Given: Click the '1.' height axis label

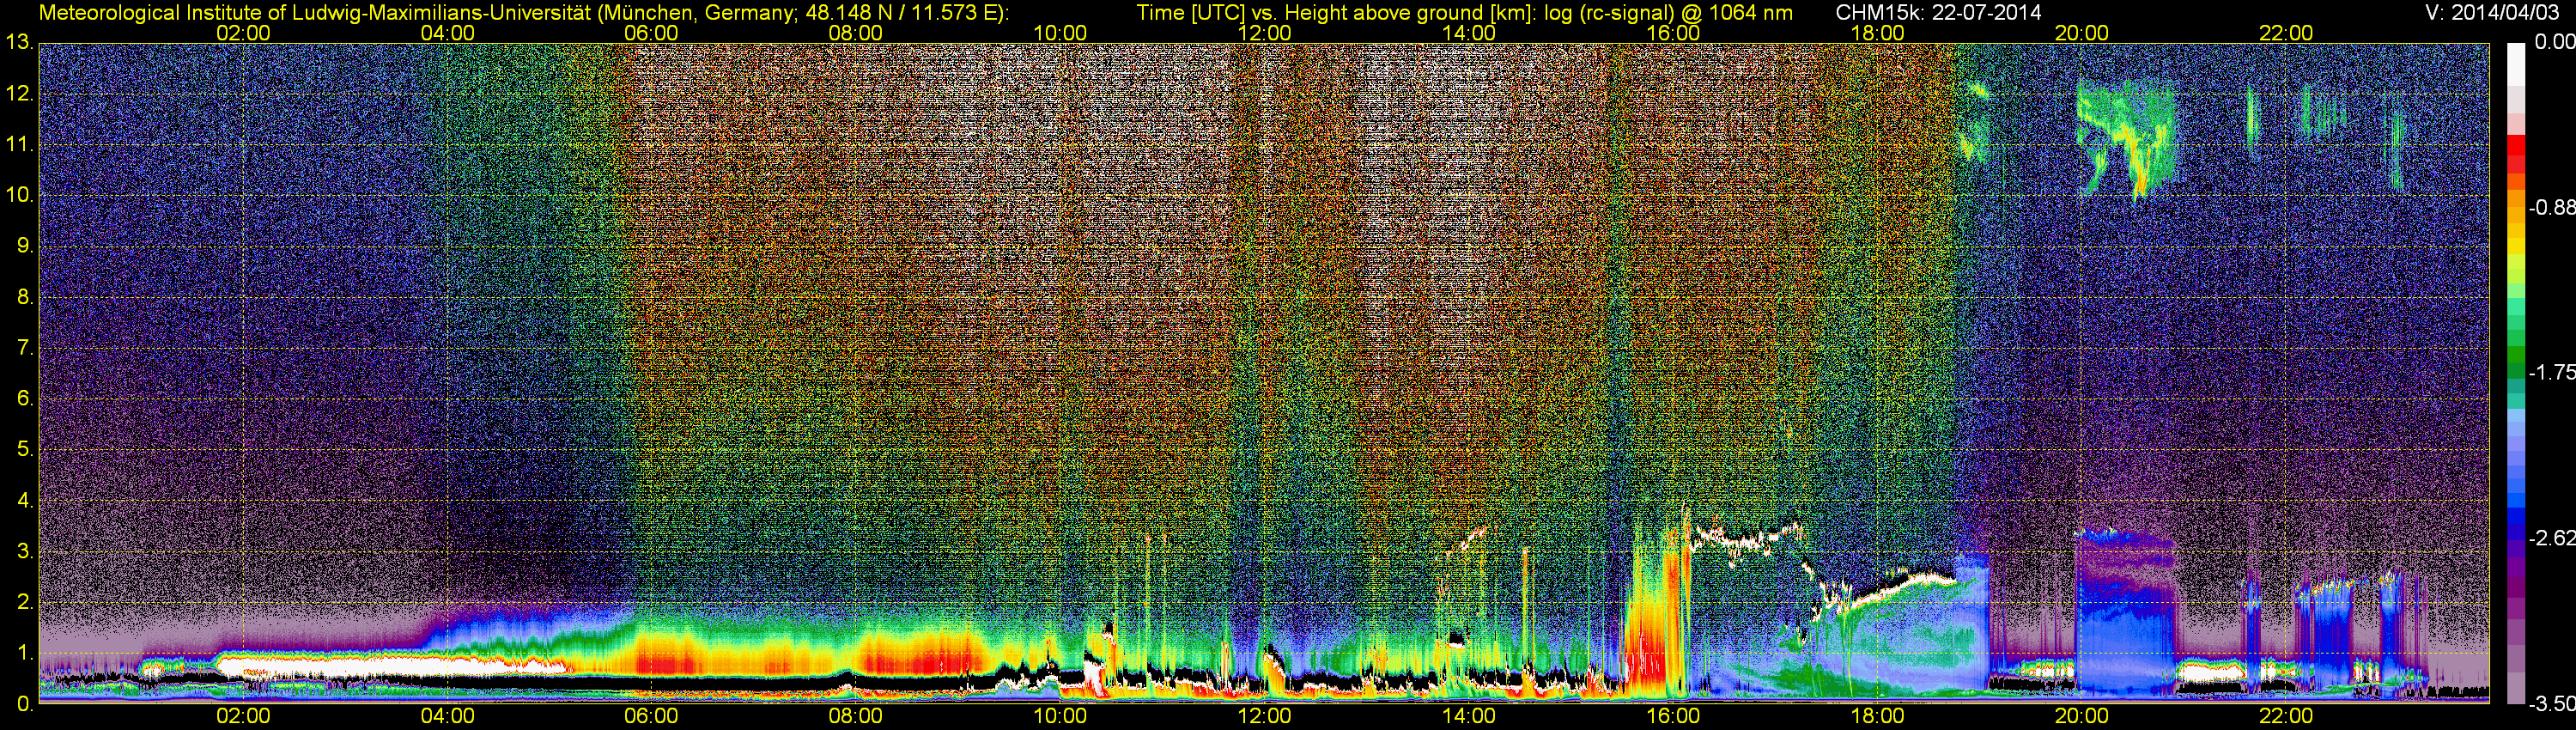Looking at the screenshot, I should coord(25,653).
